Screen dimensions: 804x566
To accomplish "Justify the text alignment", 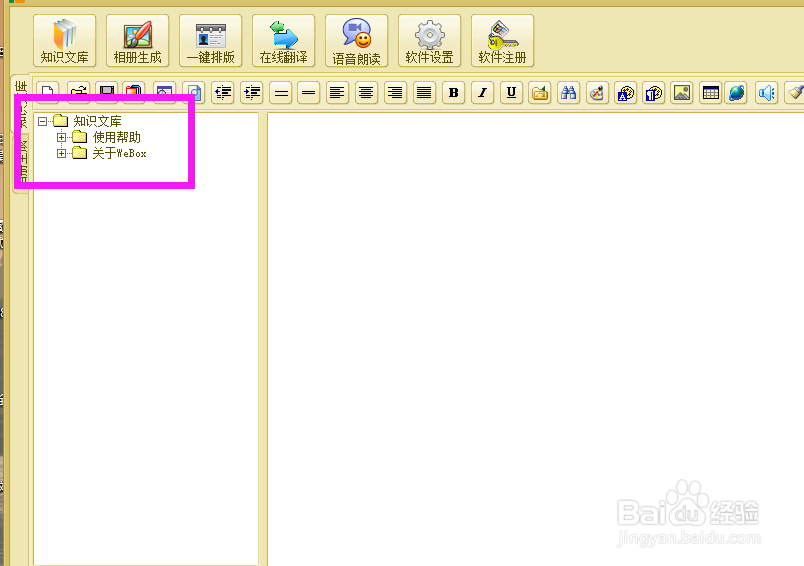I will [x=424, y=93].
